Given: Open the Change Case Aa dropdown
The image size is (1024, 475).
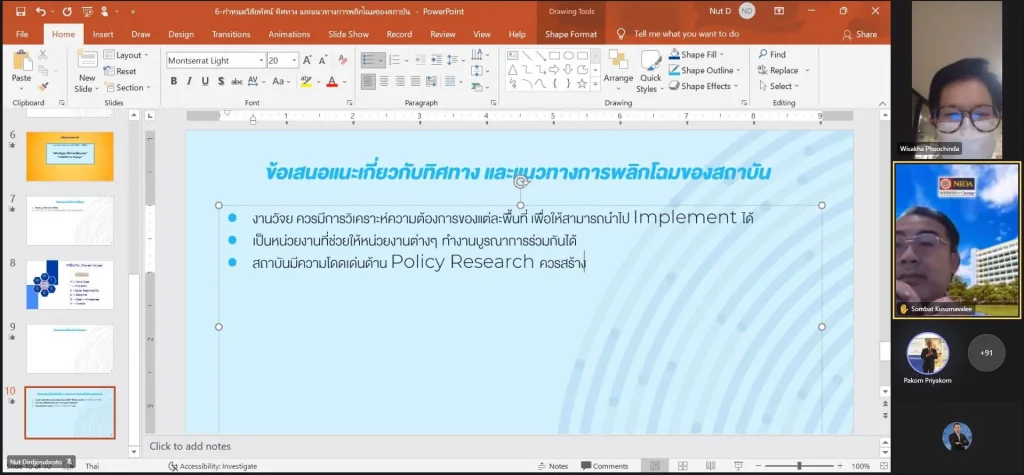Looking at the screenshot, I should pos(281,81).
